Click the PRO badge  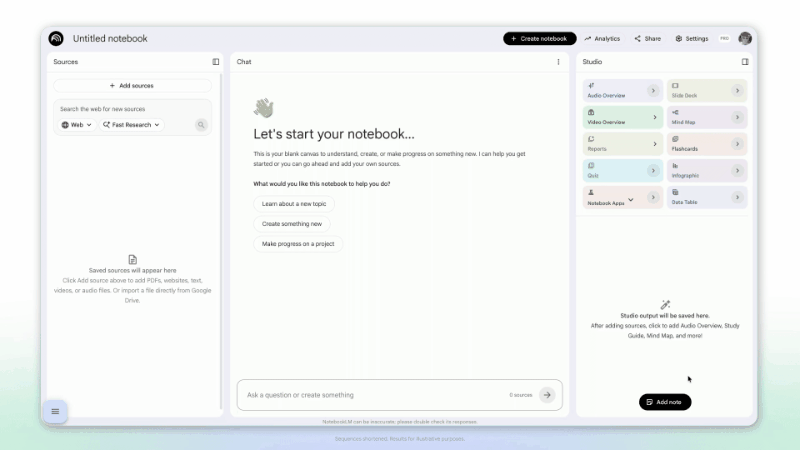click(x=724, y=38)
